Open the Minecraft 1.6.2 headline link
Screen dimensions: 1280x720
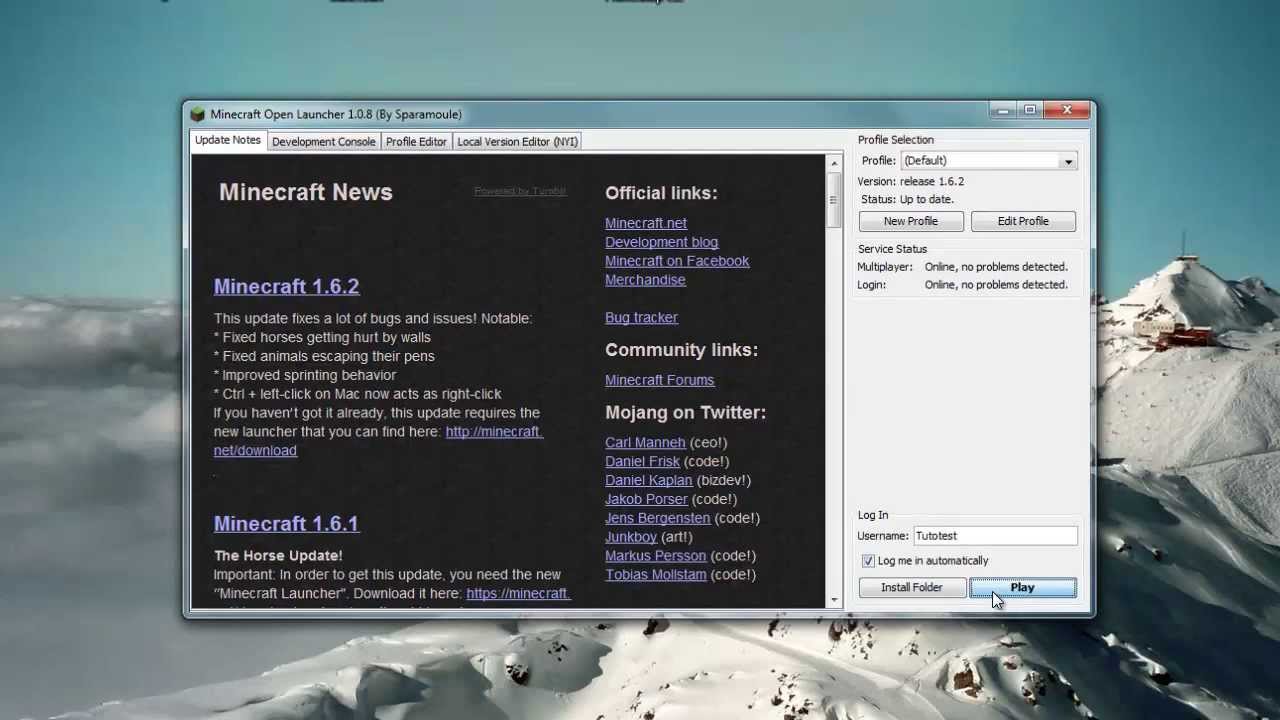(x=286, y=286)
